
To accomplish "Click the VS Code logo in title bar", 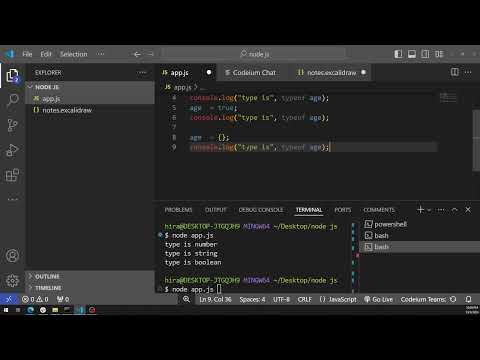I will (x=9, y=54).
